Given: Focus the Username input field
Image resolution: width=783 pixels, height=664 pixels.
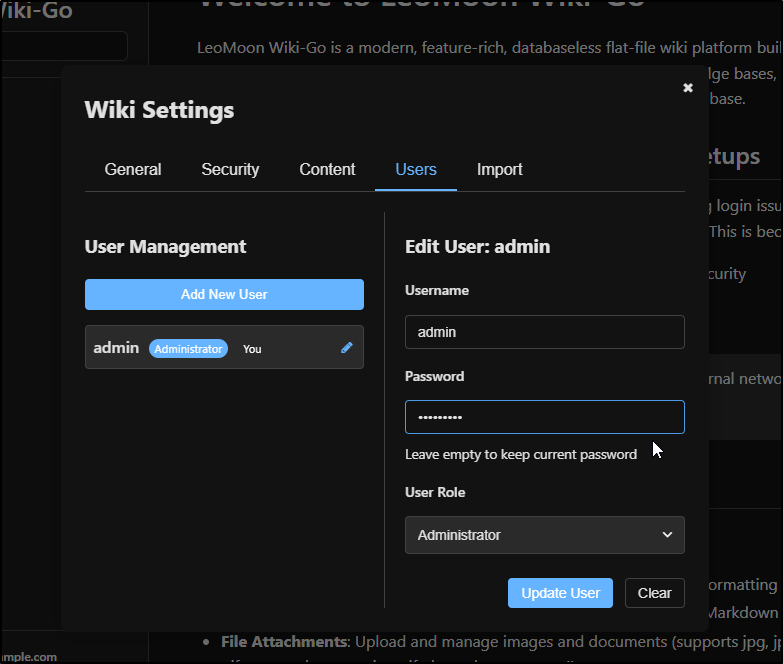Looking at the screenshot, I should [x=545, y=332].
